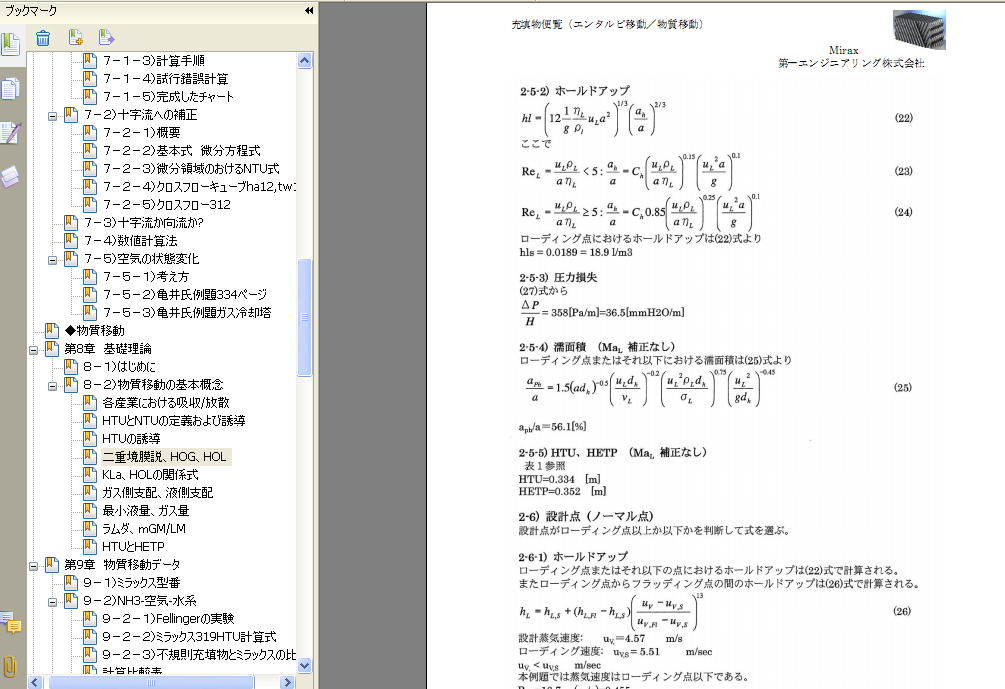Image resolution: width=1005 pixels, height=689 pixels.
Task: Click bookmark icon beside 7-5-1)考え方
Action: pyautogui.click(x=90, y=276)
